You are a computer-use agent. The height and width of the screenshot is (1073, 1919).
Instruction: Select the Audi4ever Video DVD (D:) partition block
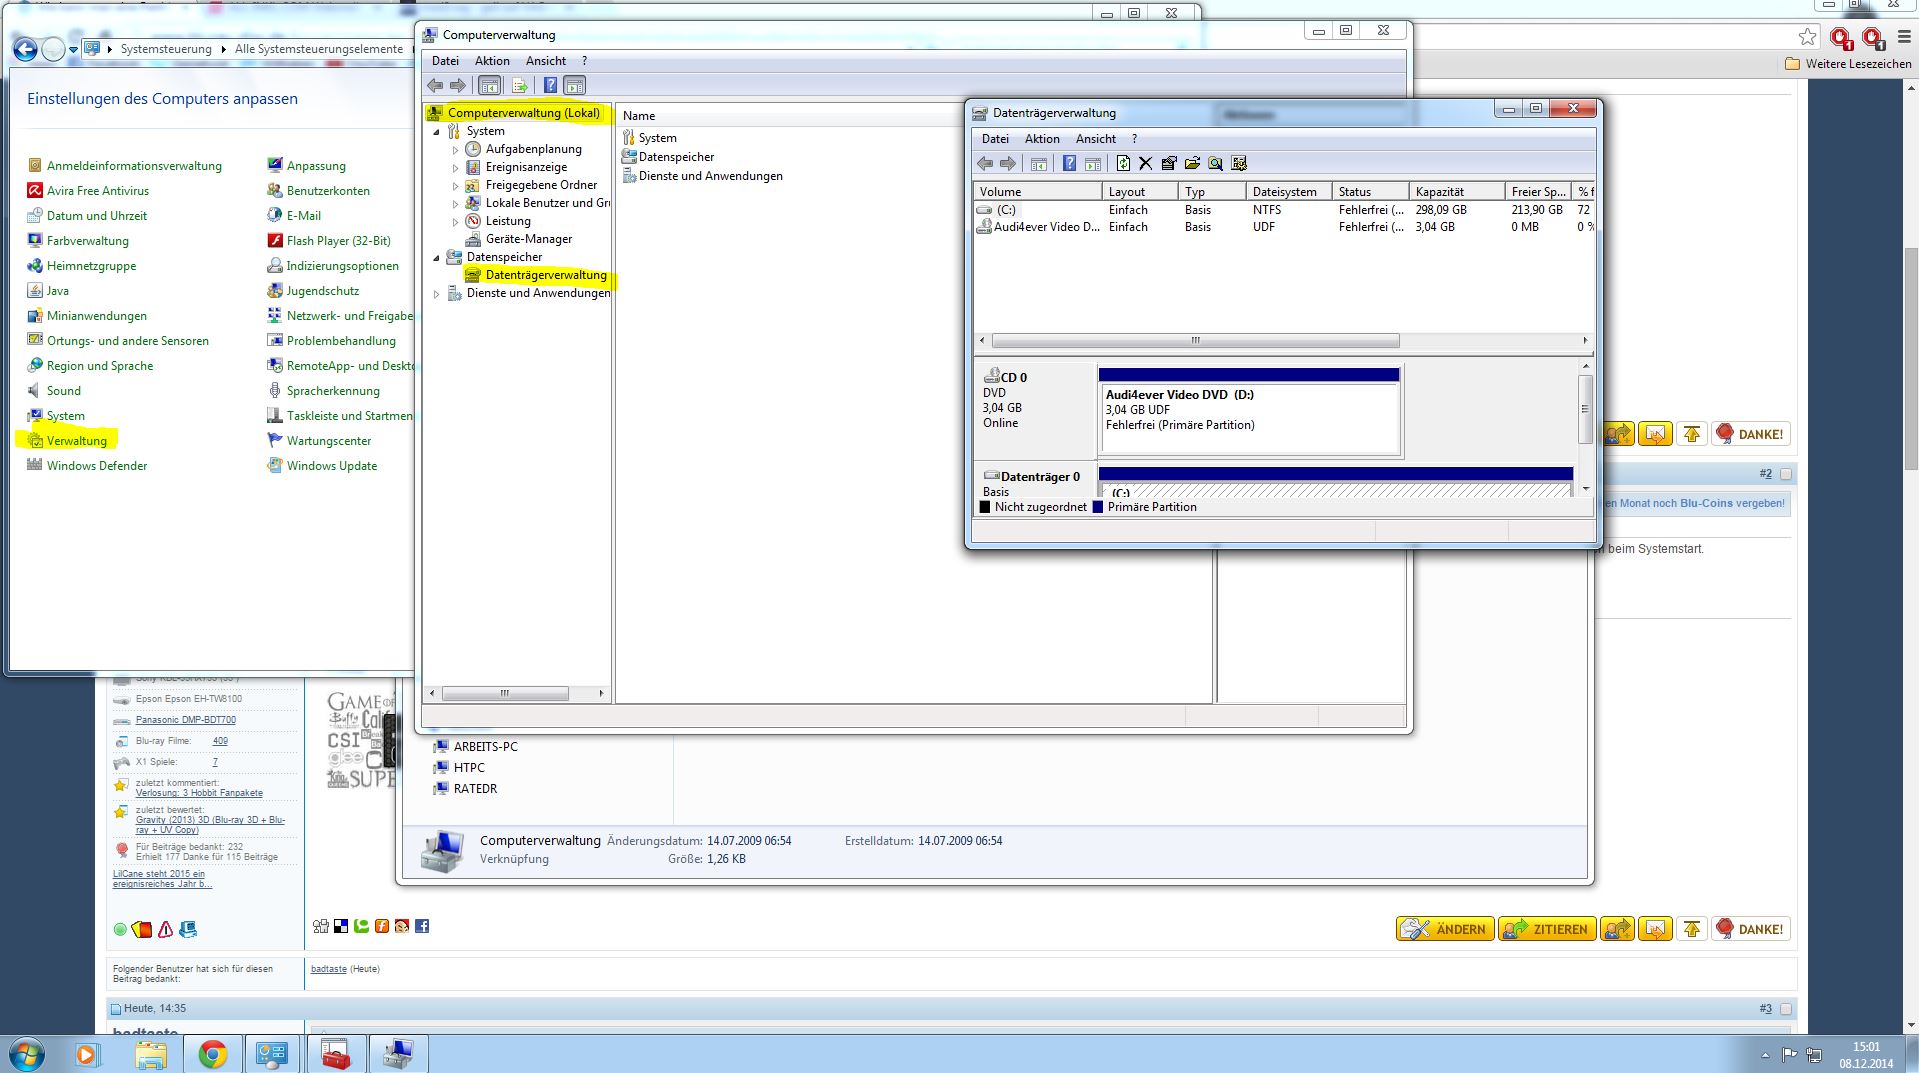click(x=1248, y=410)
